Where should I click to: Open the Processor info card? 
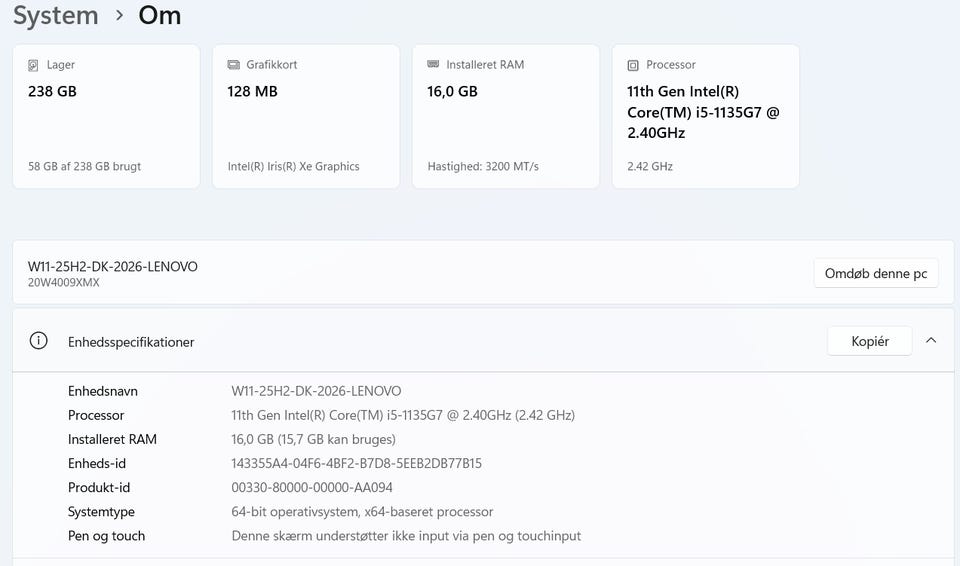706,116
